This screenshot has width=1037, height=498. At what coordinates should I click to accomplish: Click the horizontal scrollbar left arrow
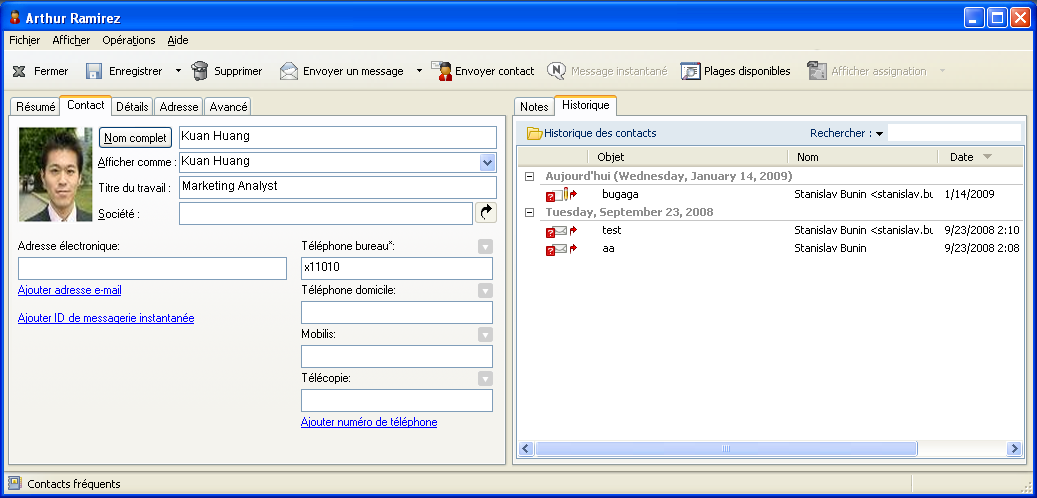[526, 449]
